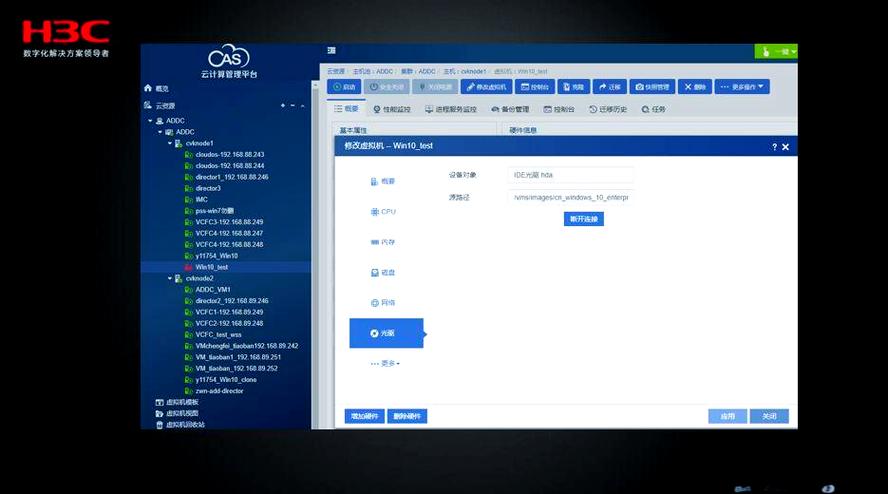Viewport: 888px width, 494px height.
Task: Switch to the 性能监控 tab
Action: click(x=393, y=109)
